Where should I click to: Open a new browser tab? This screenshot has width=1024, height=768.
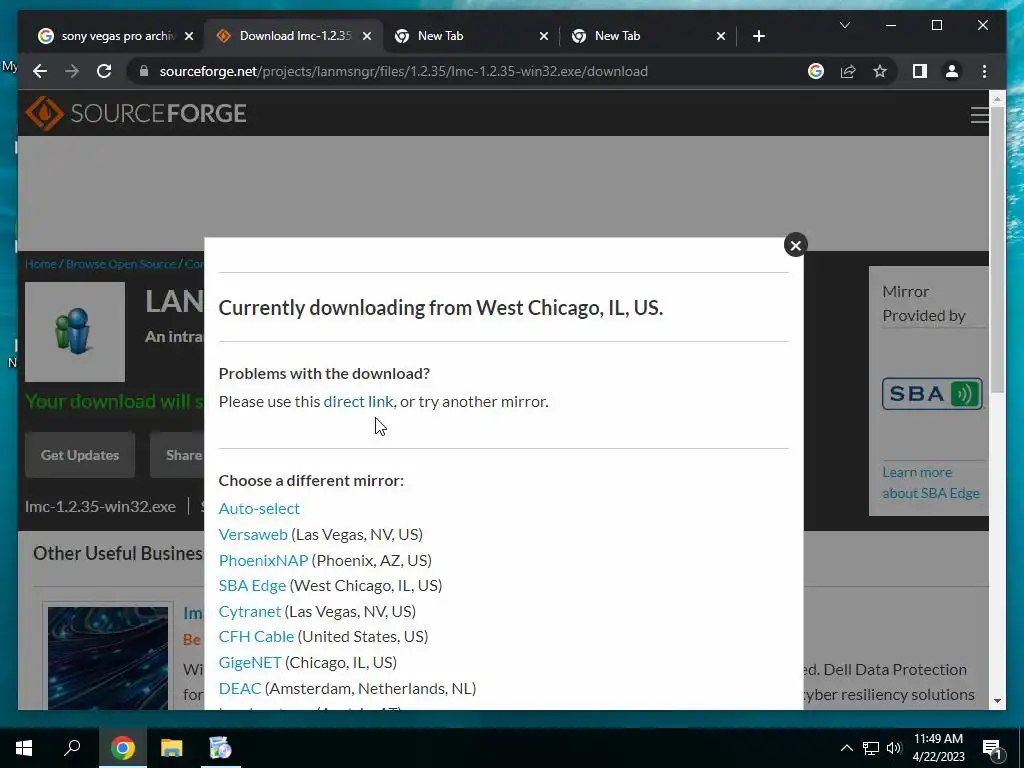758,36
